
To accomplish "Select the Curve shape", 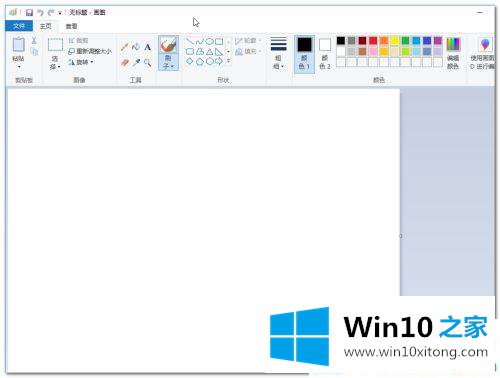I will (200, 42).
